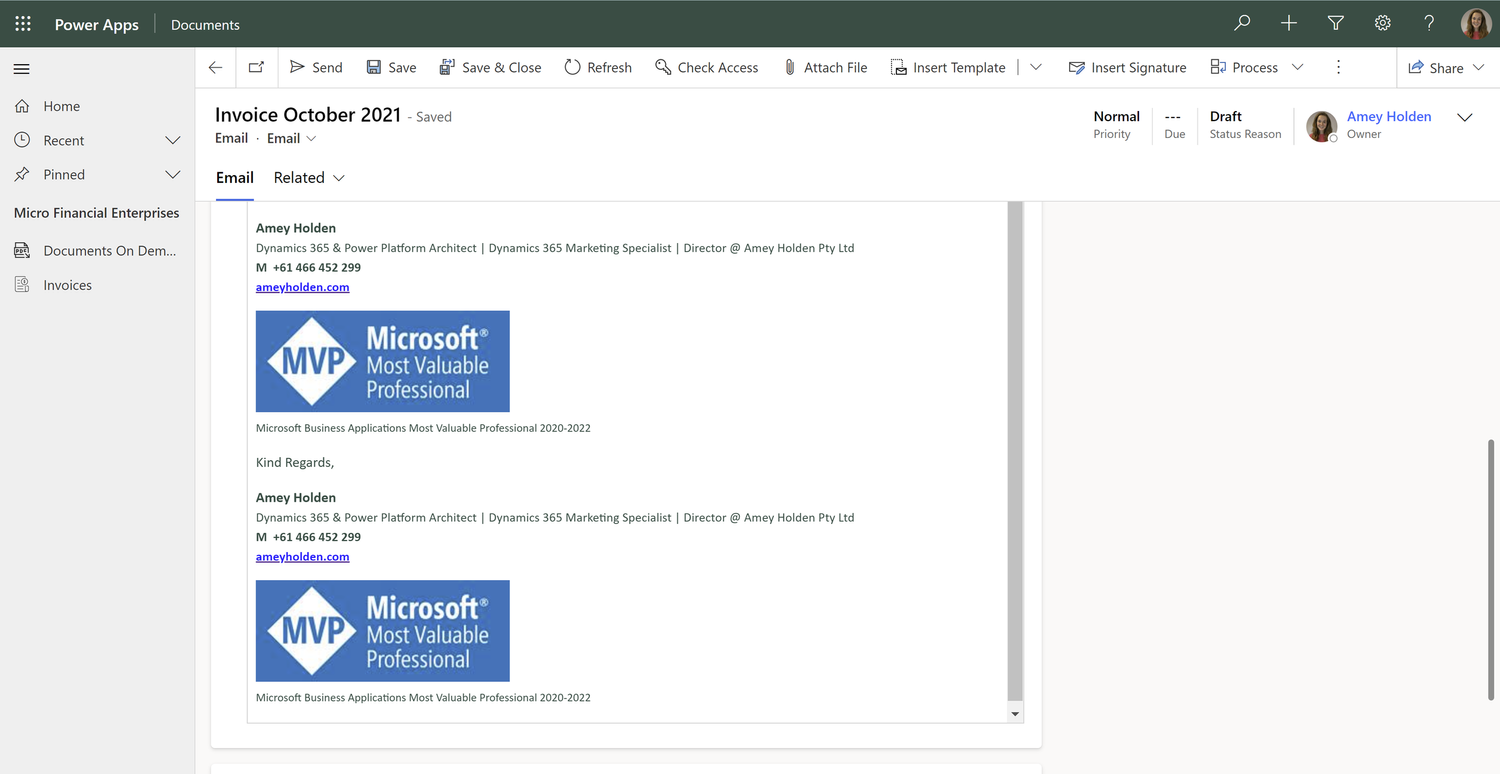Image resolution: width=1500 pixels, height=774 pixels.
Task: Open the Power Apps waffle menu
Action: [x=22, y=23]
